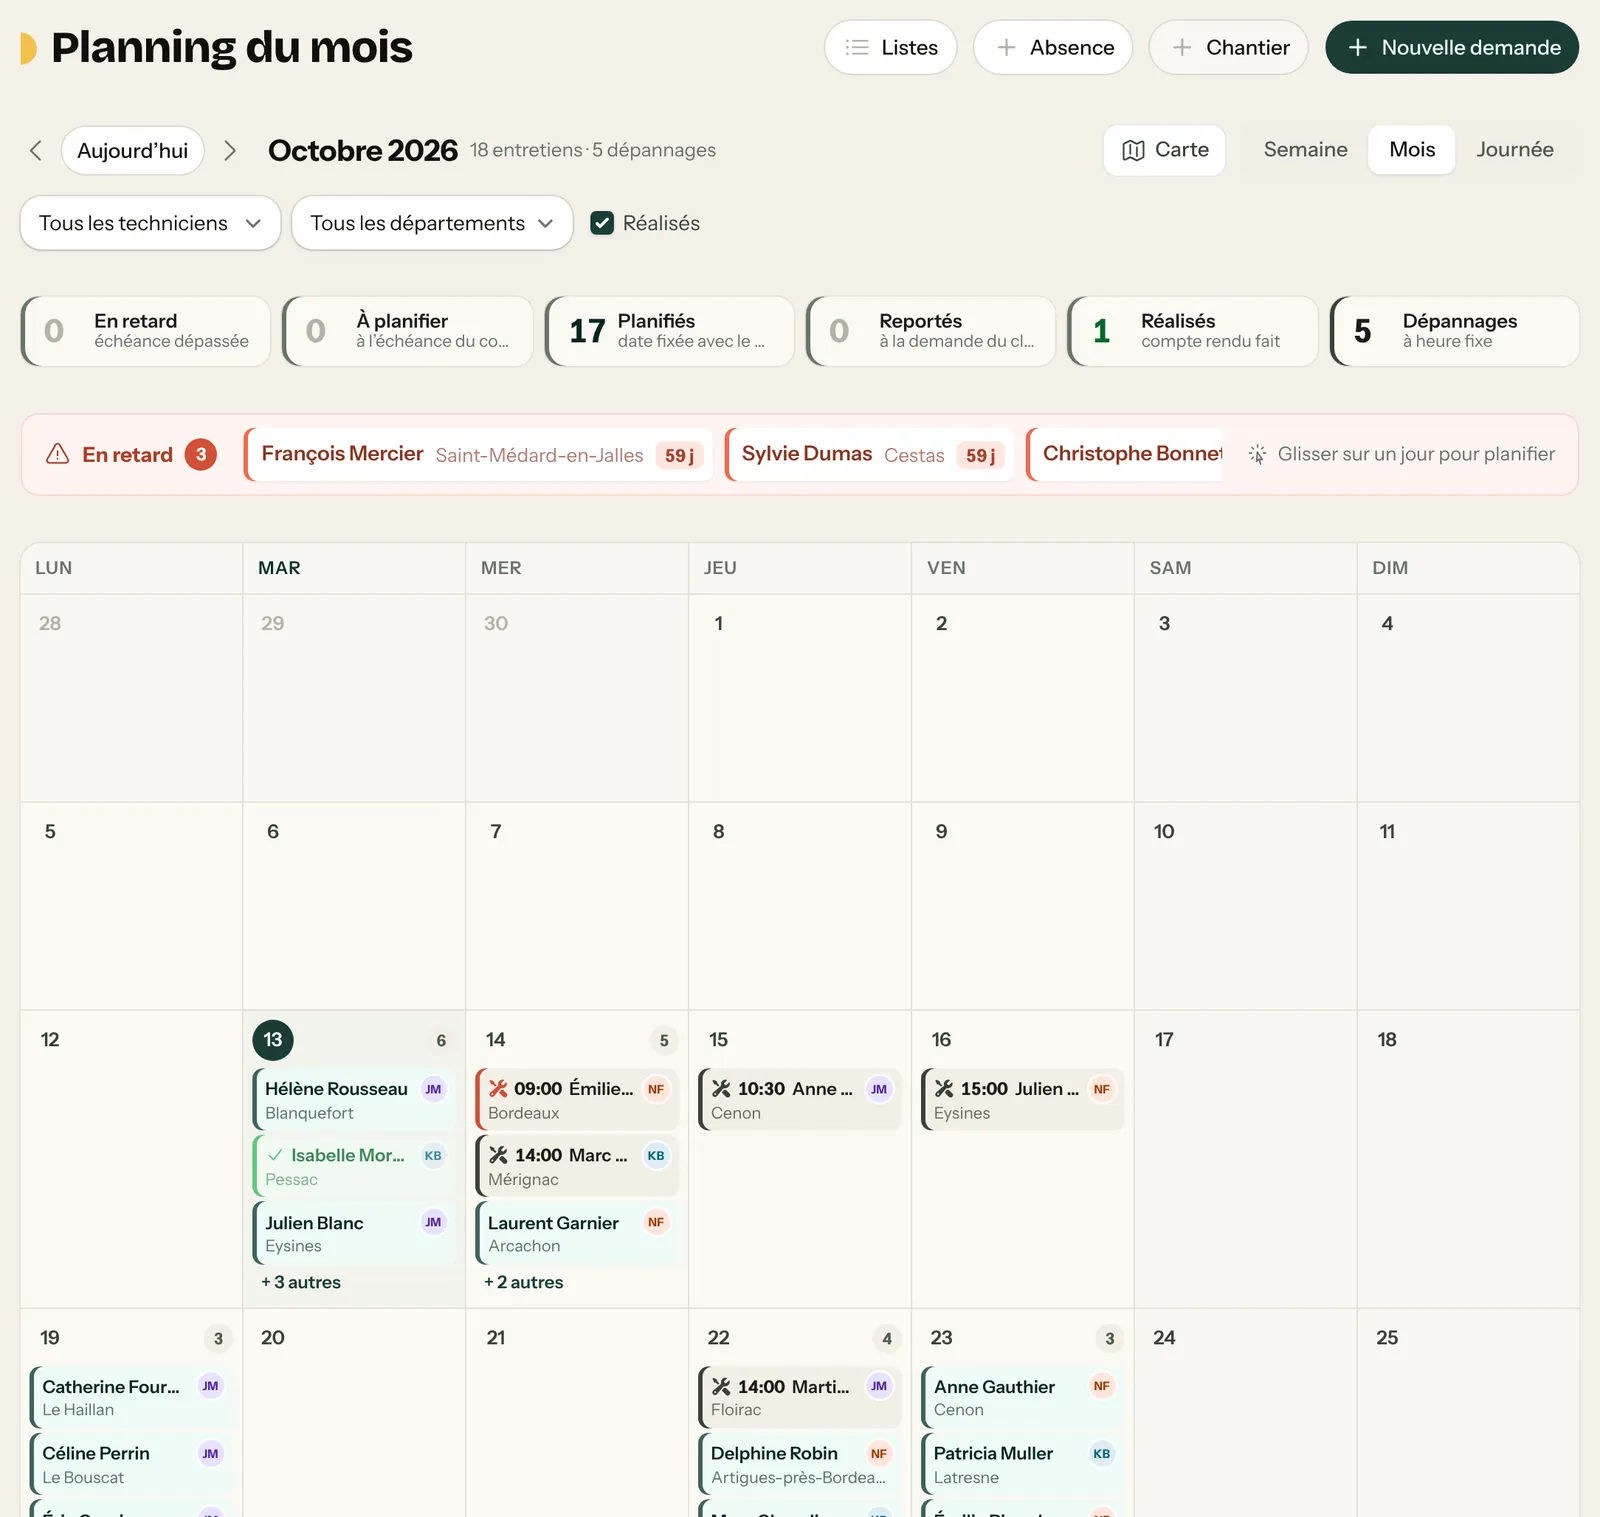Click NF badge on Laurent Garnier event

(656, 1222)
